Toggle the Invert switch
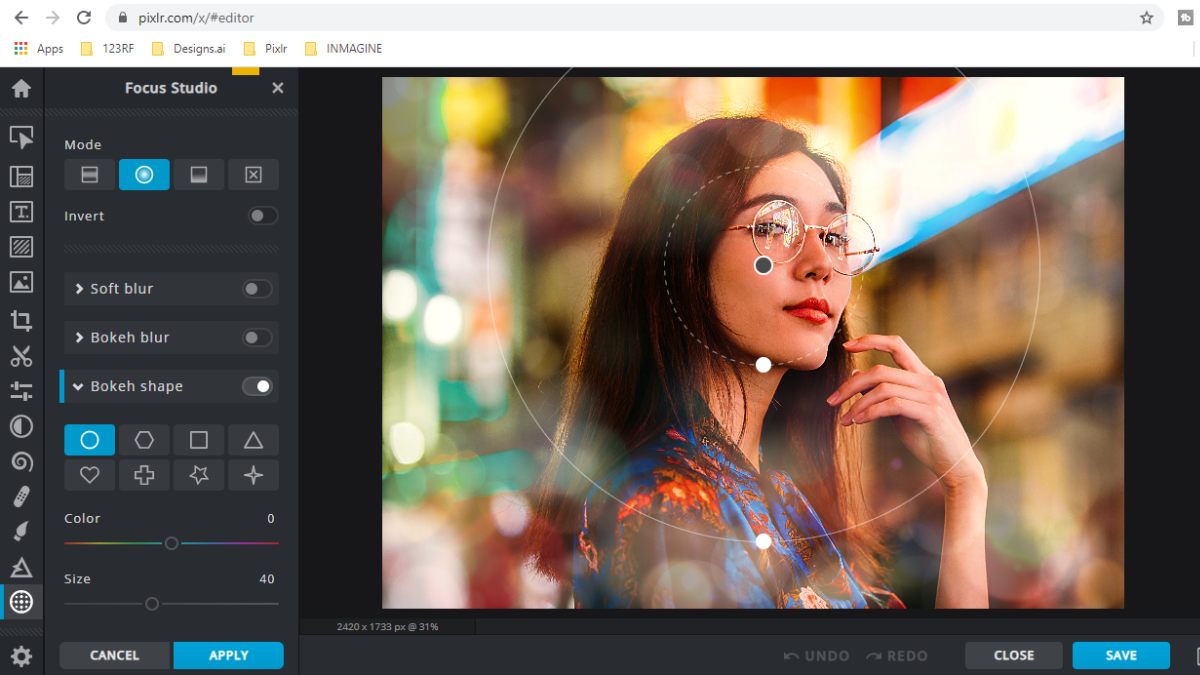Viewport: 1200px width, 675px height. tap(262, 215)
